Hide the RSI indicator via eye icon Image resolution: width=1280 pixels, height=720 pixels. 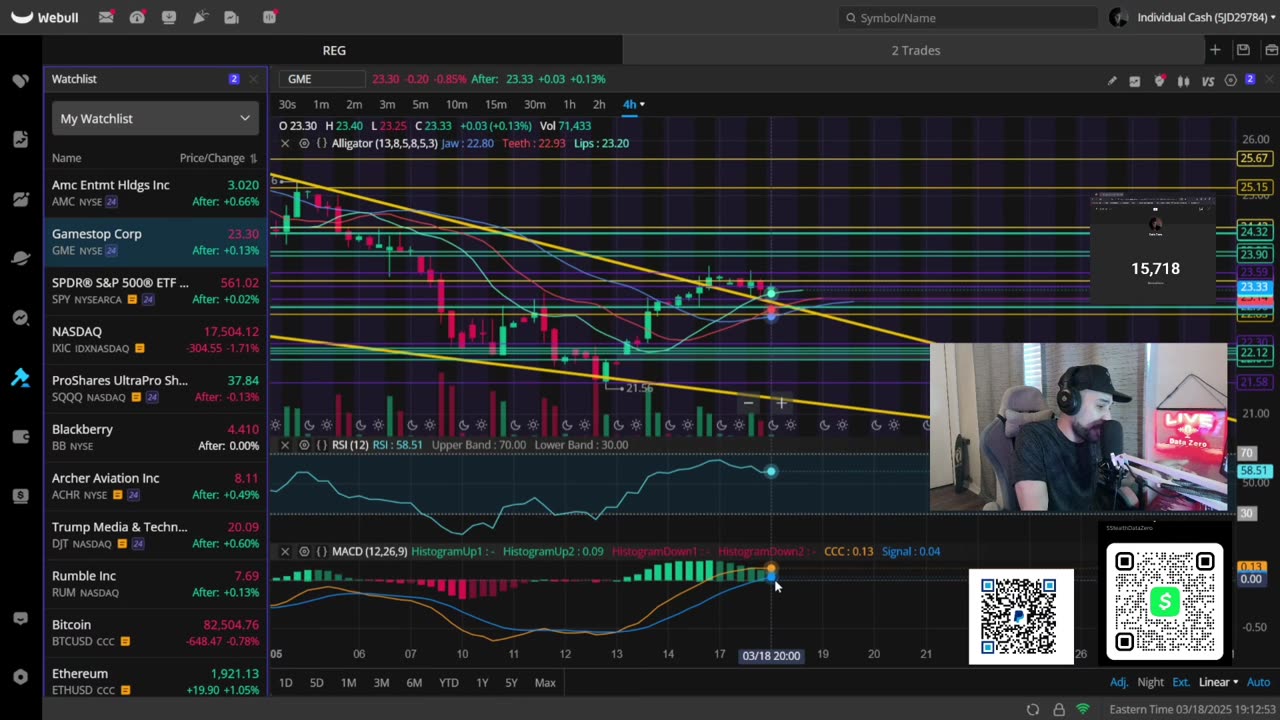tap(304, 445)
